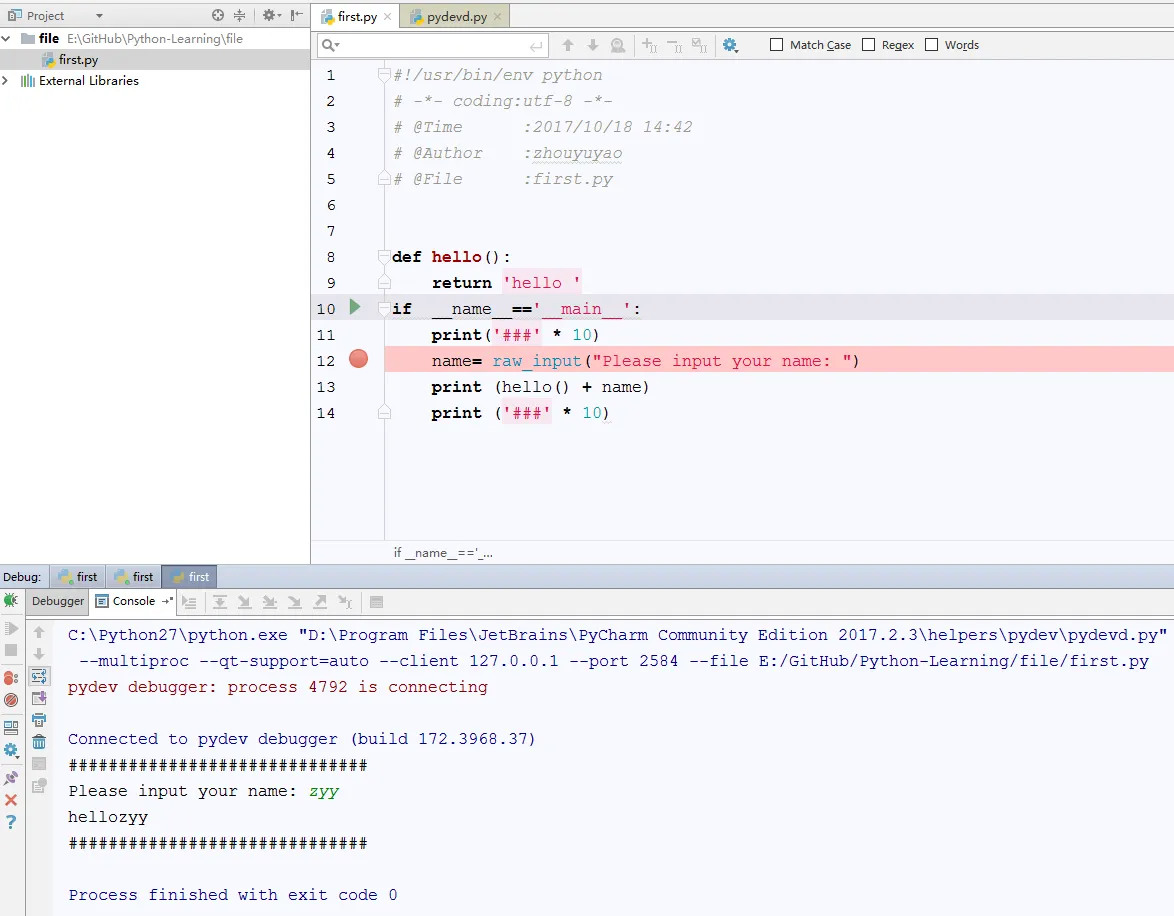
Task: Select the highlighted third 'first' debug session tab
Action: [189, 577]
